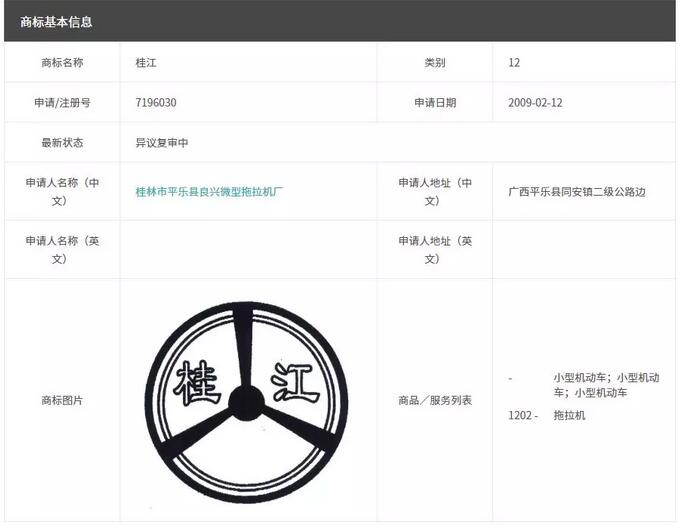Click the category value 12
This screenshot has width=683, height=526.
click(514, 62)
